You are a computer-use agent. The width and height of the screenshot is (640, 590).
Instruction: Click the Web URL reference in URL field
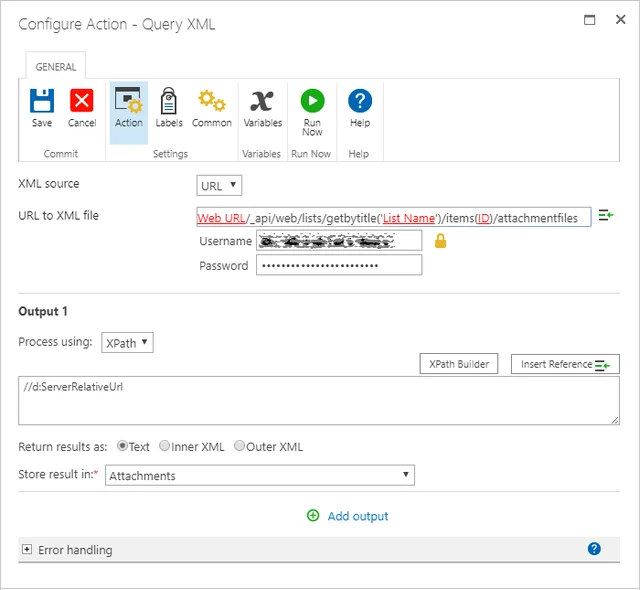click(x=221, y=218)
